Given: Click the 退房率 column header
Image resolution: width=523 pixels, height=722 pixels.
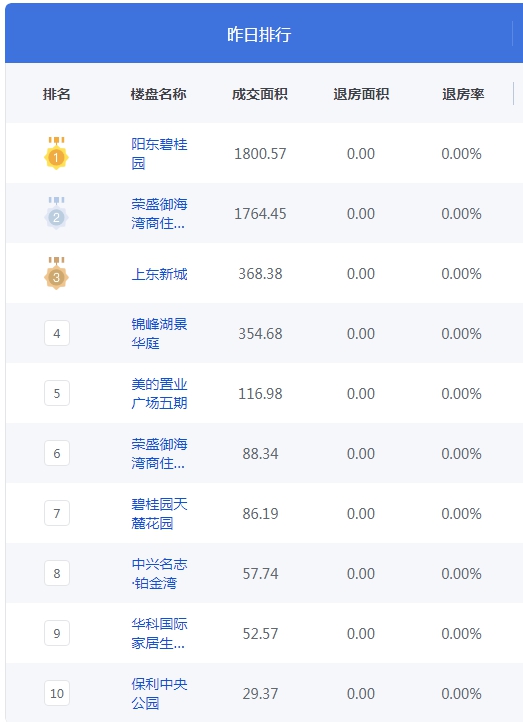Looking at the screenshot, I should pos(463,94).
